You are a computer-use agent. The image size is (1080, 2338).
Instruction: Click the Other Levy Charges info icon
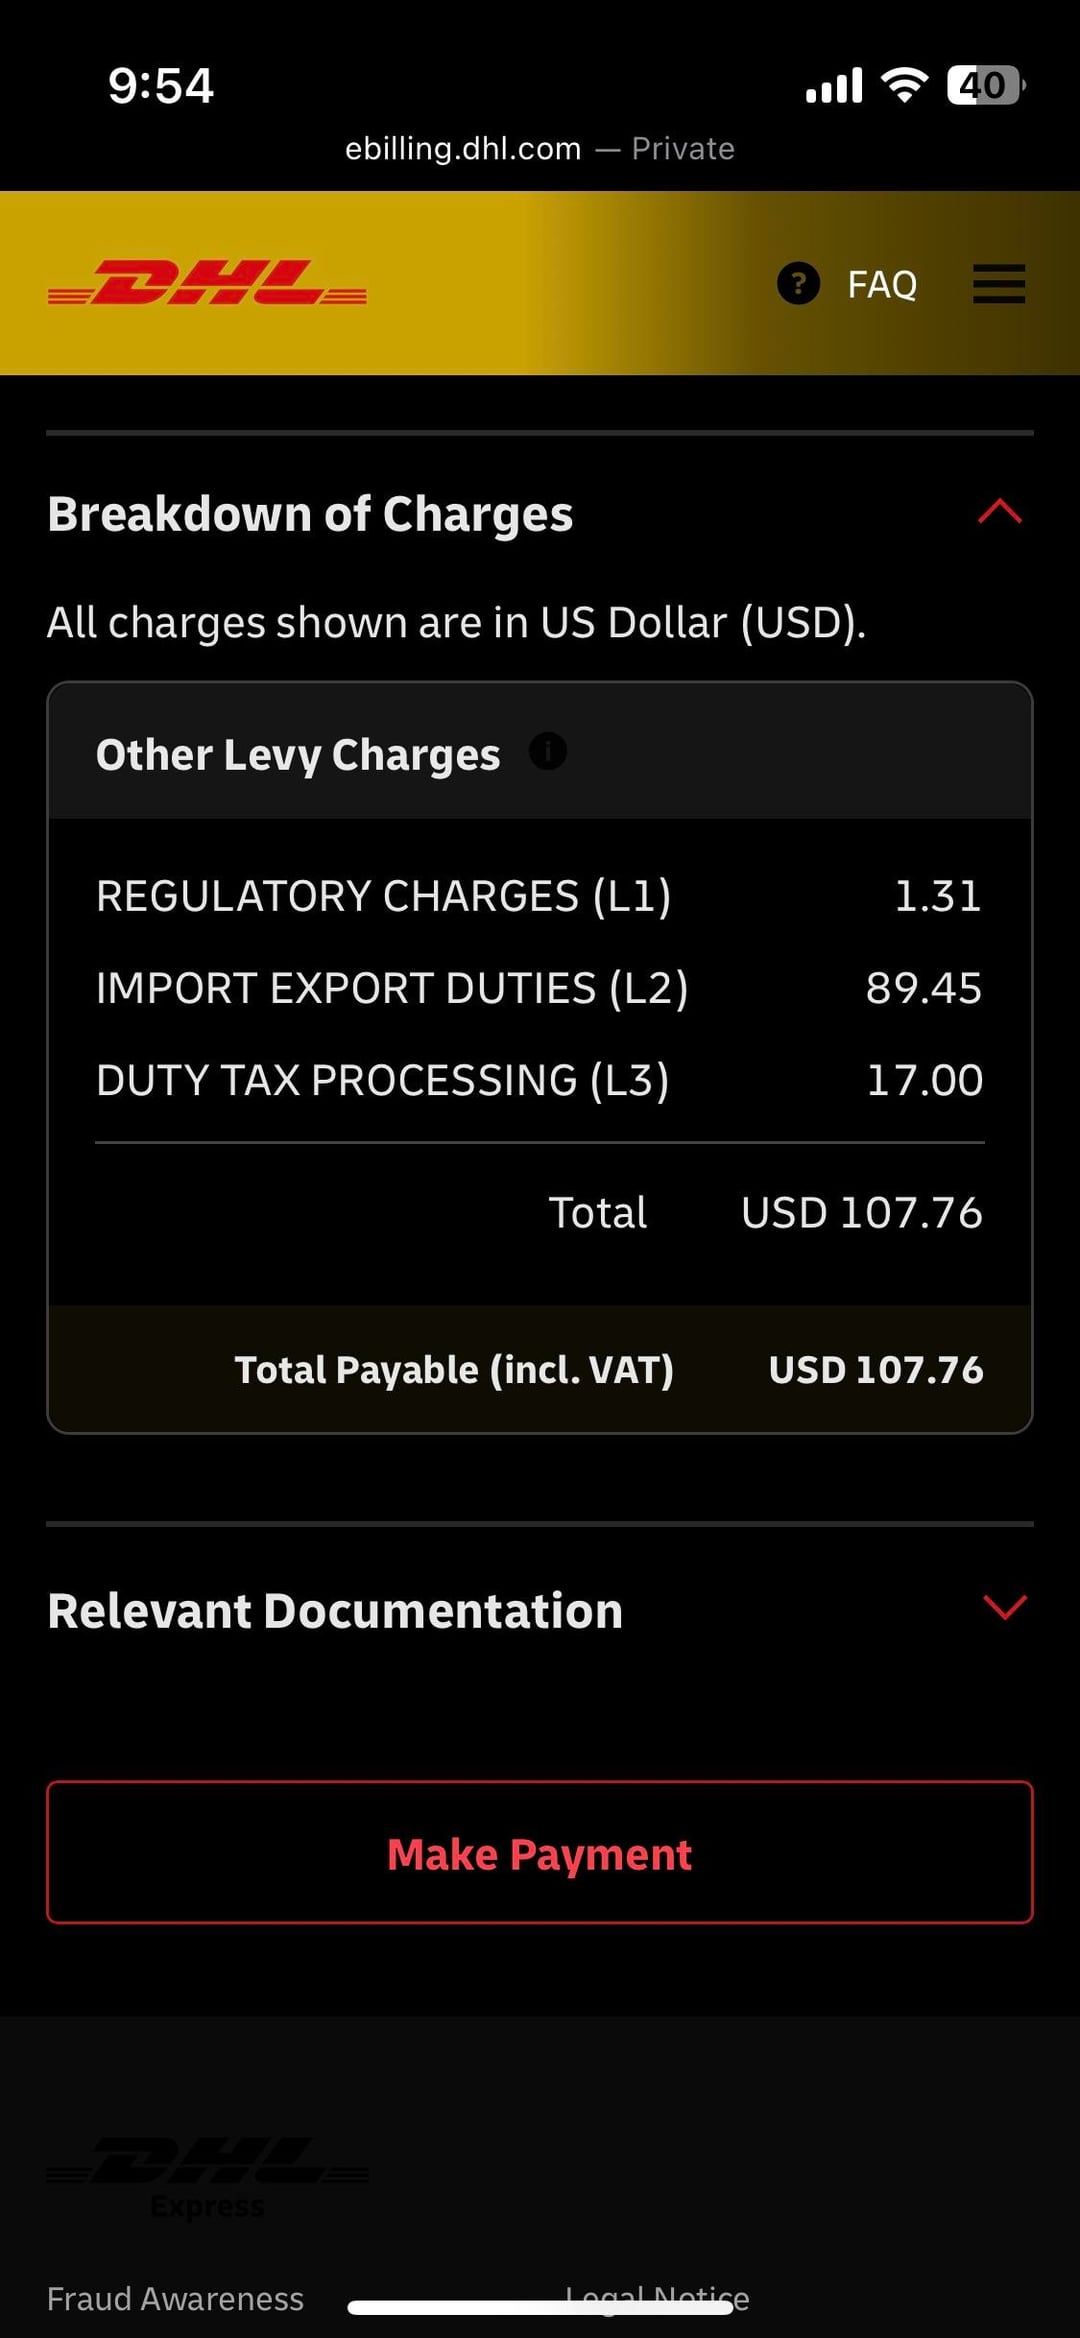[548, 751]
